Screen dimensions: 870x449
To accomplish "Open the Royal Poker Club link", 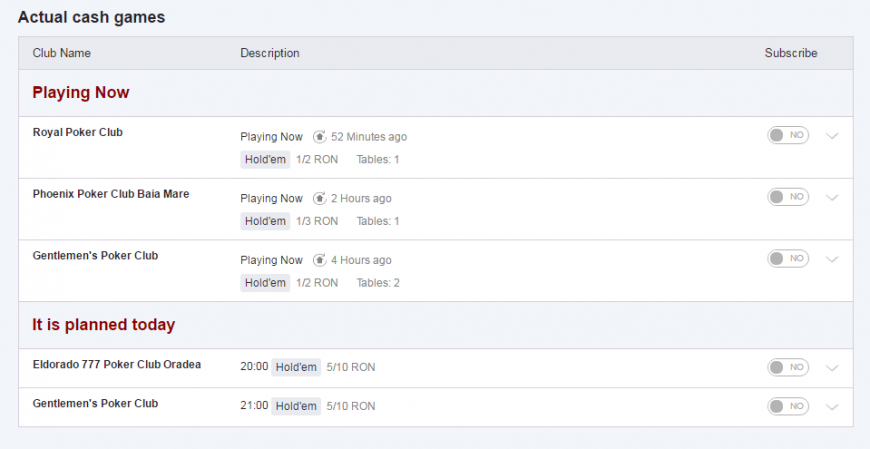I will [78, 132].
